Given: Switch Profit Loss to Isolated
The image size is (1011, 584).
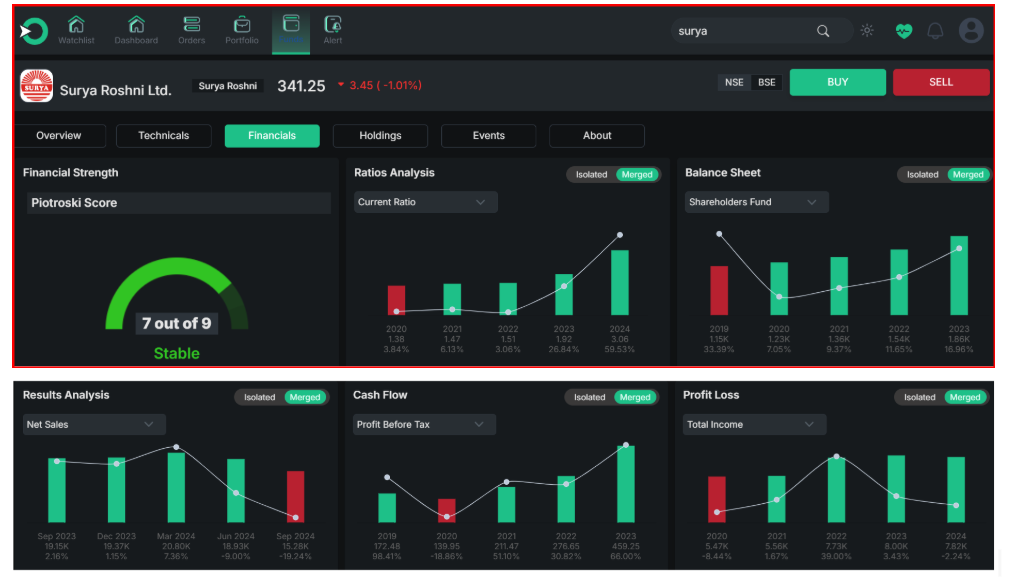Looking at the screenshot, I should [x=919, y=397].
